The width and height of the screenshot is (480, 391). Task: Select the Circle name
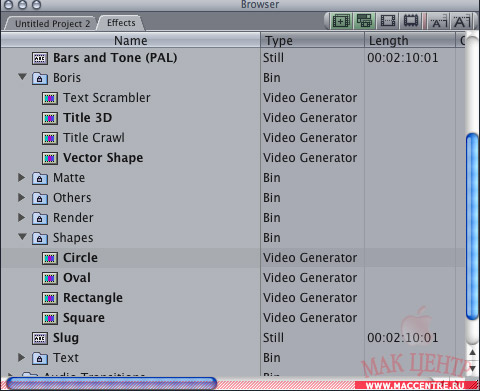click(80, 258)
